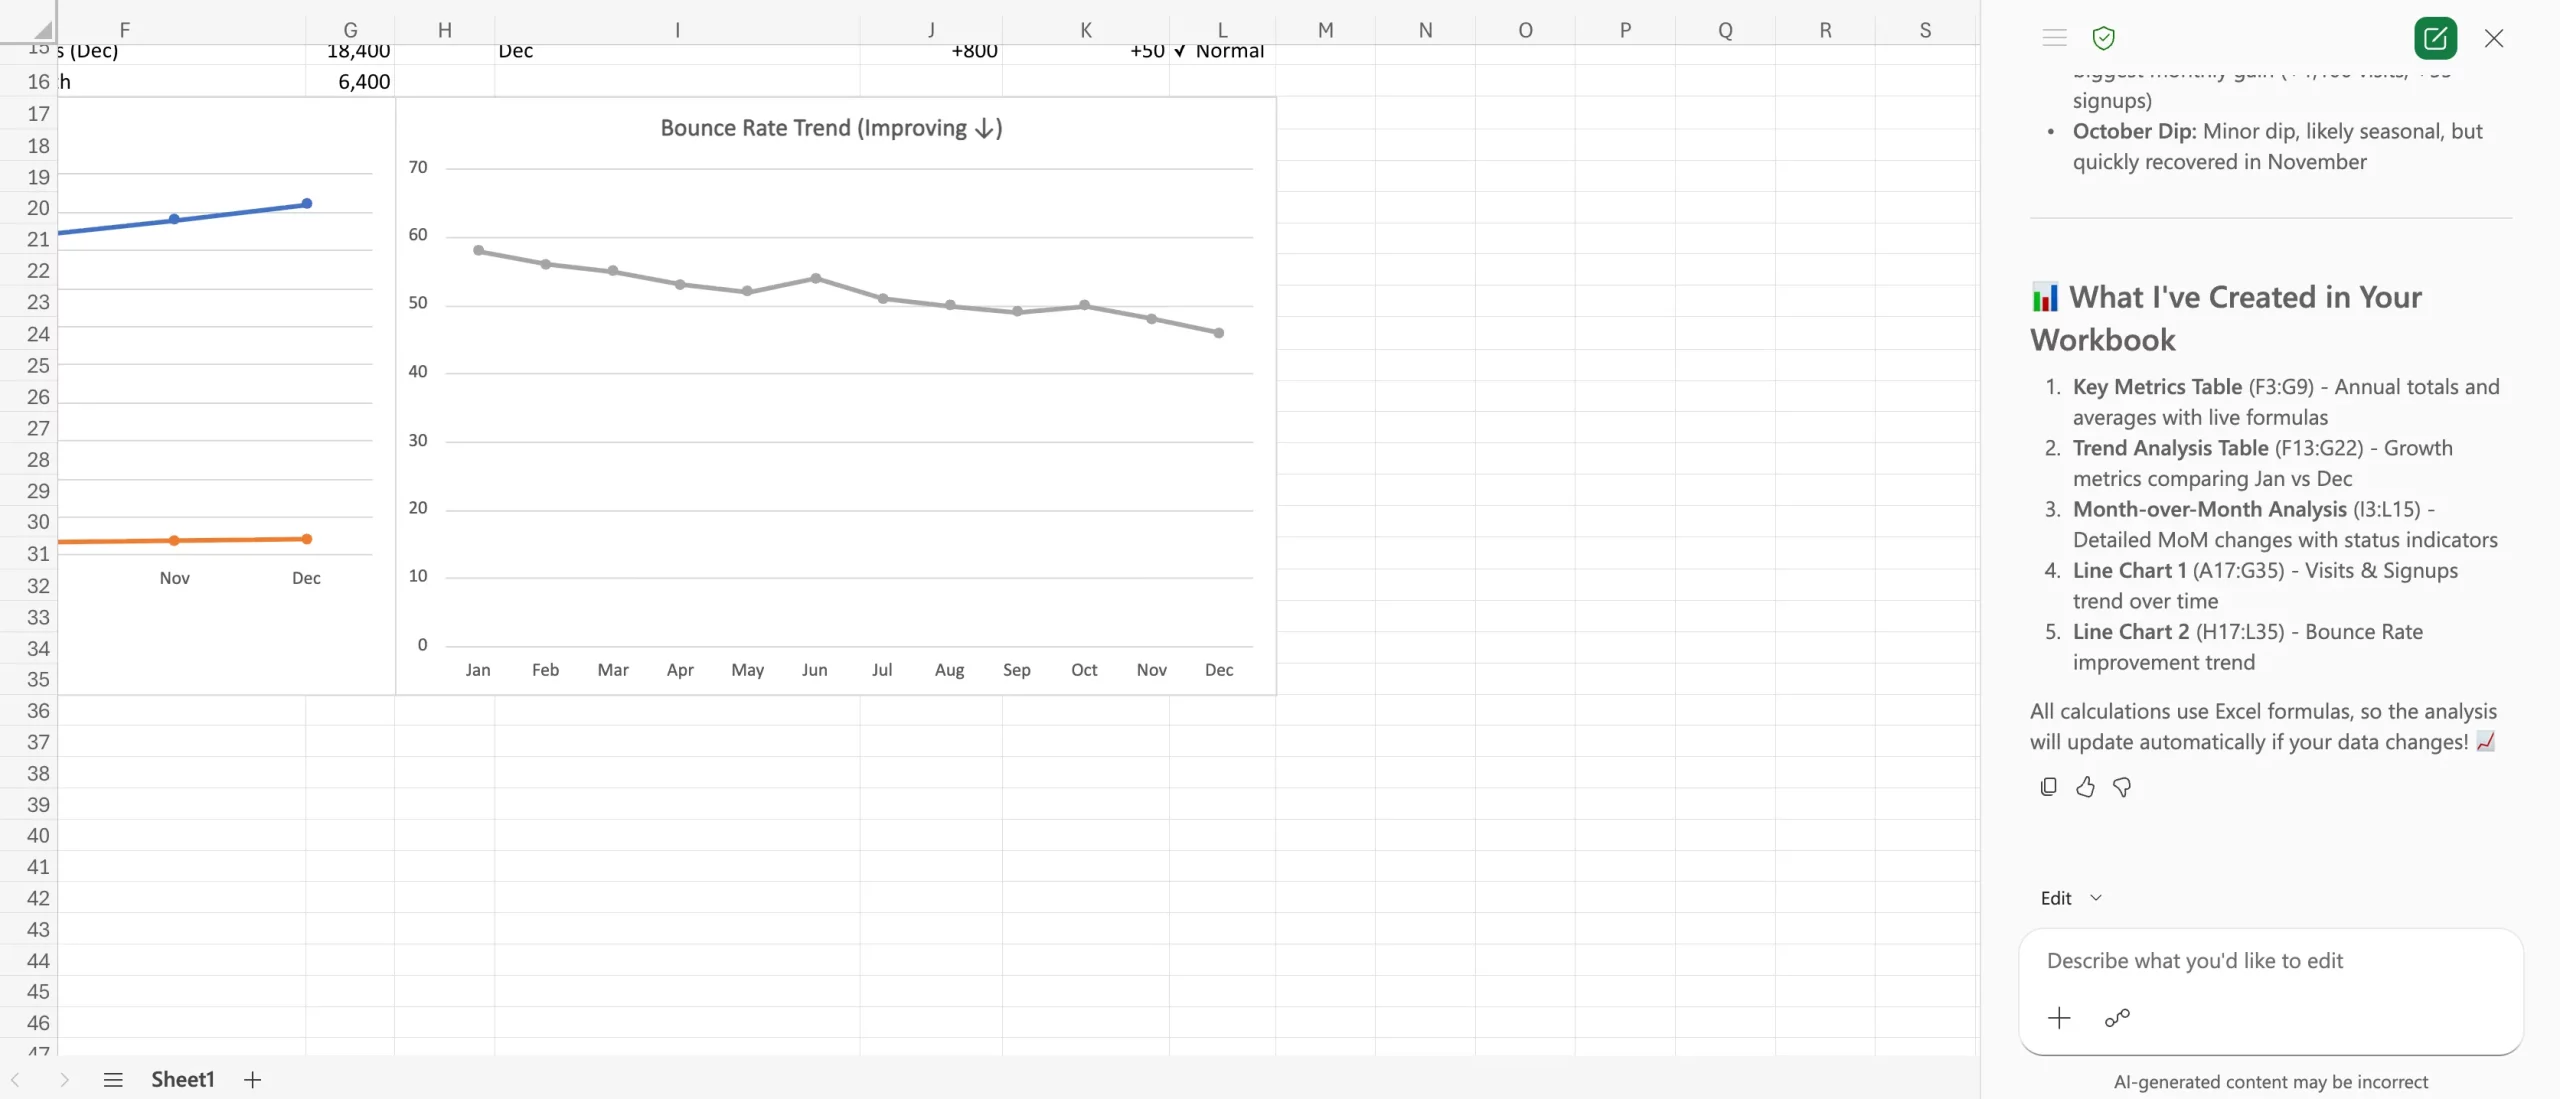Give thumbs down to response
Image resolution: width=2560 pixels, height=1099 pixels.
click(x=2122, y=787)
